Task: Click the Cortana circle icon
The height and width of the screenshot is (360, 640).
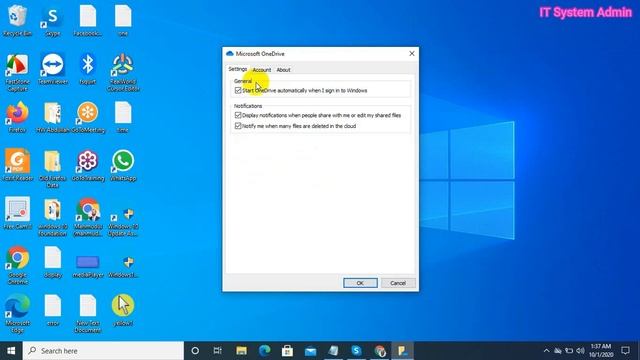Action: (x=195, y=351)
